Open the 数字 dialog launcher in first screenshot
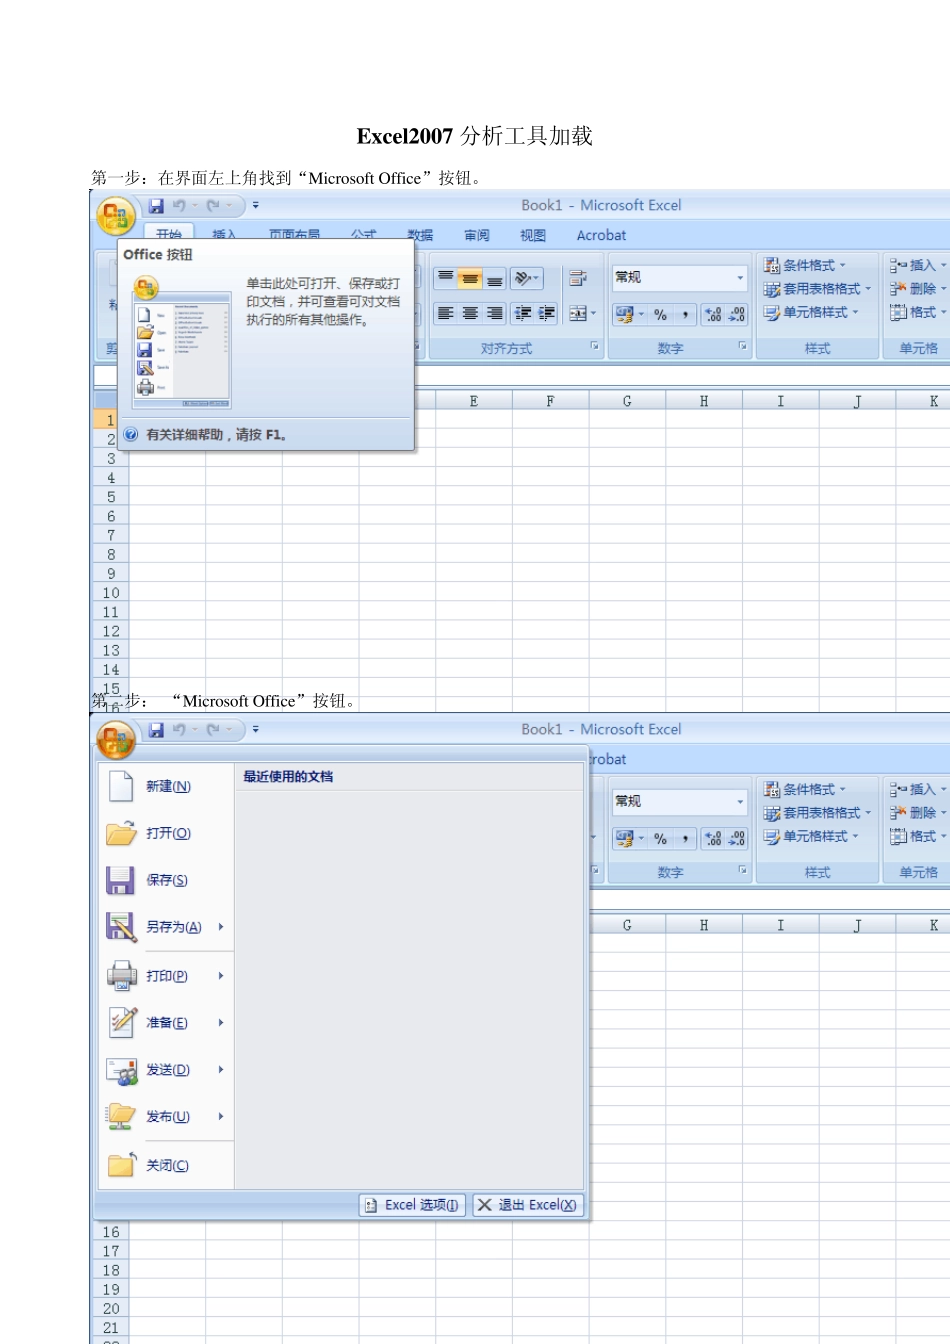Viewport: 950px width, 1344px height. click(x=743, y=346)
